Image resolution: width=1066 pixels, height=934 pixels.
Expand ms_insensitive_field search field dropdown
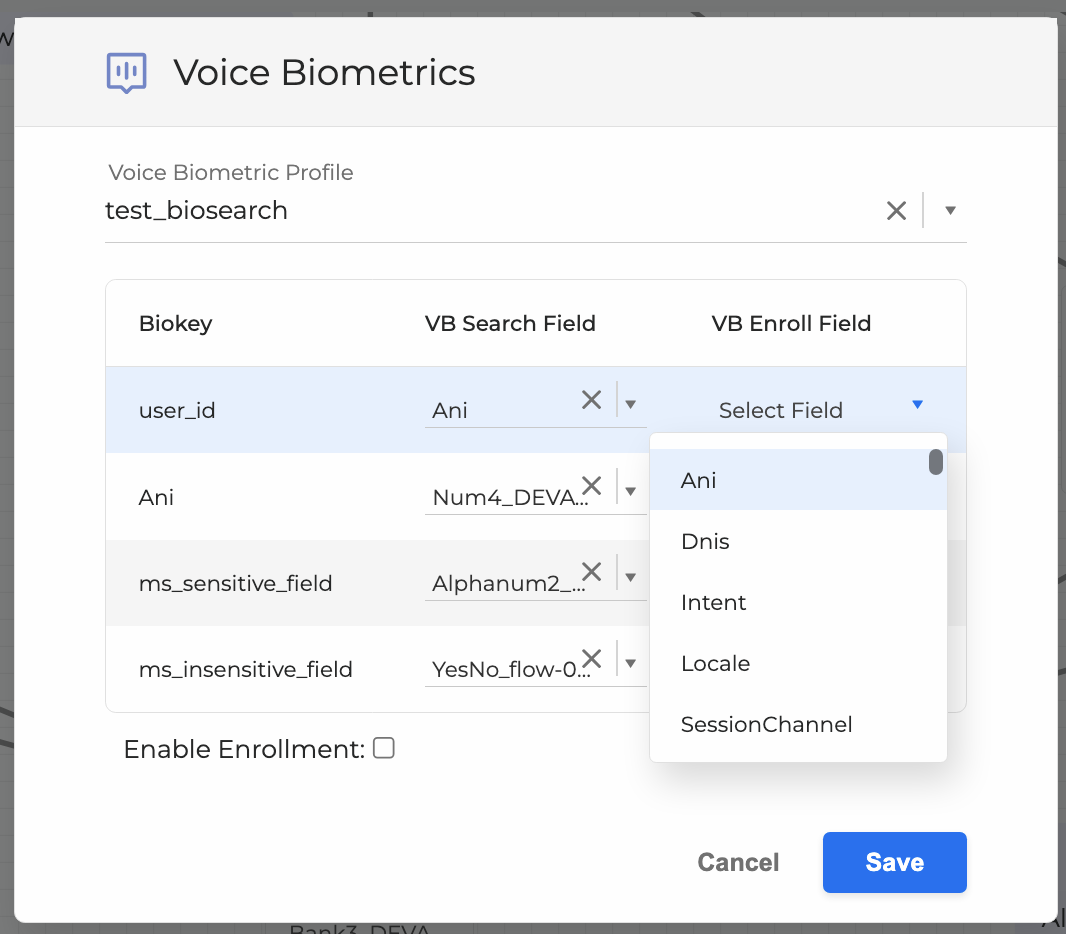click(631, 663)
